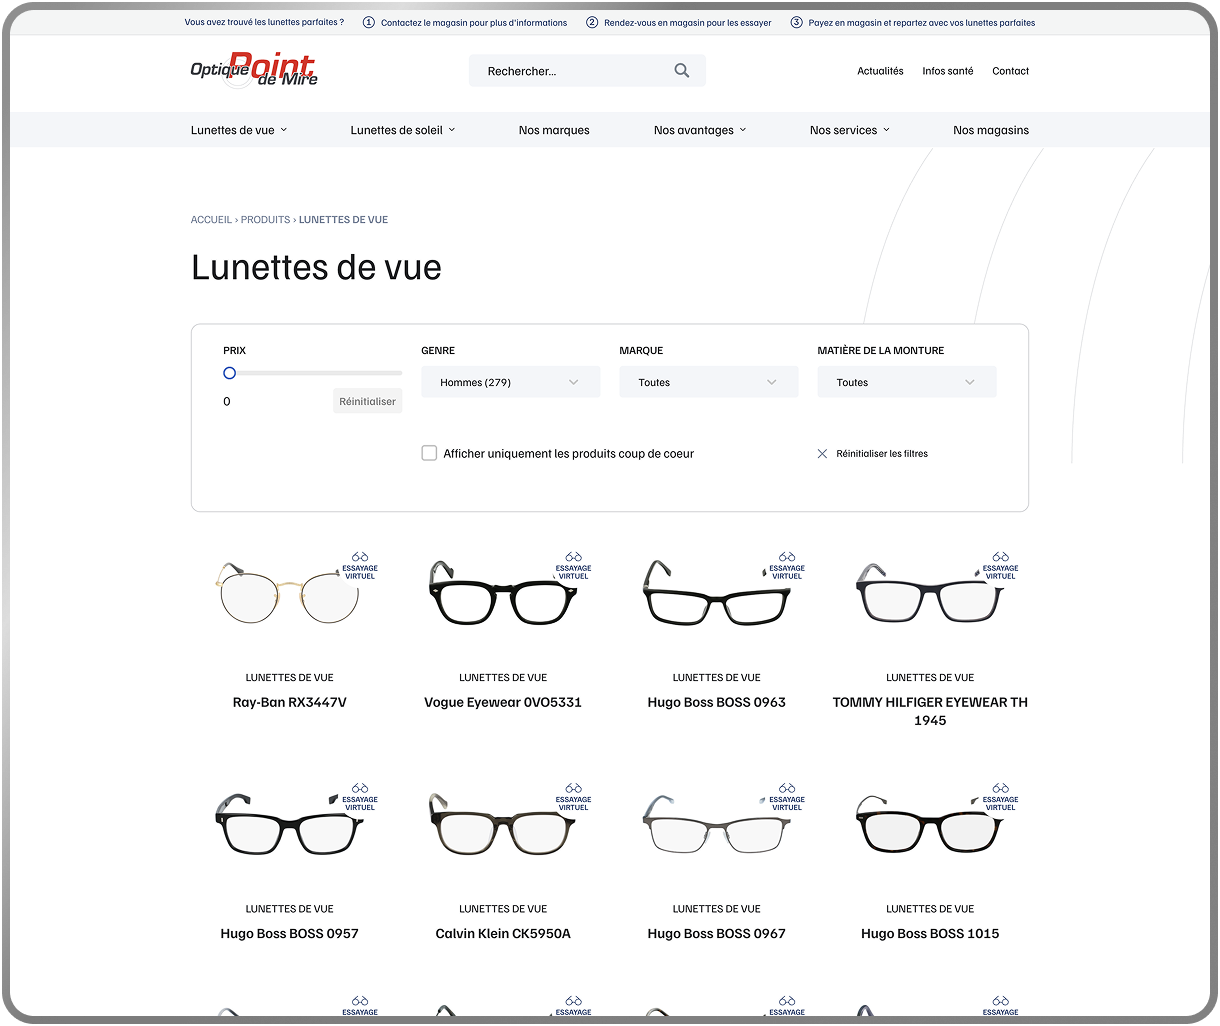The width and height of the screenshot is (1220, 1026).
Task: Open the Marque dropdown
Action: 708,382
